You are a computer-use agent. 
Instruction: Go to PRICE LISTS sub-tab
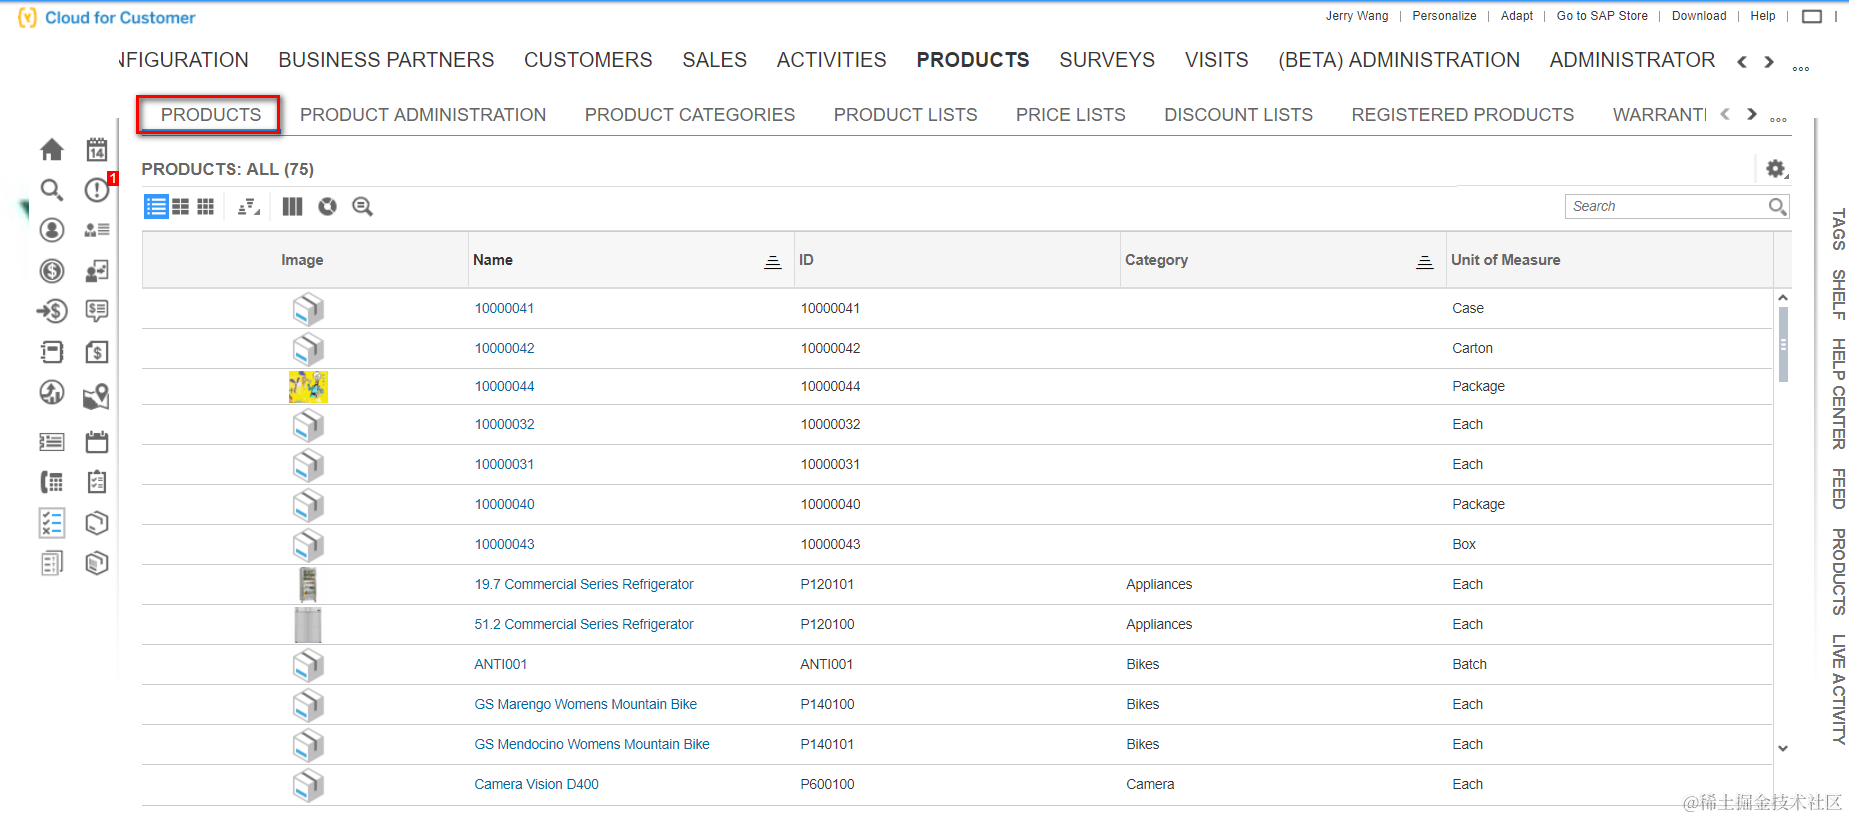tap(1071, 115)
